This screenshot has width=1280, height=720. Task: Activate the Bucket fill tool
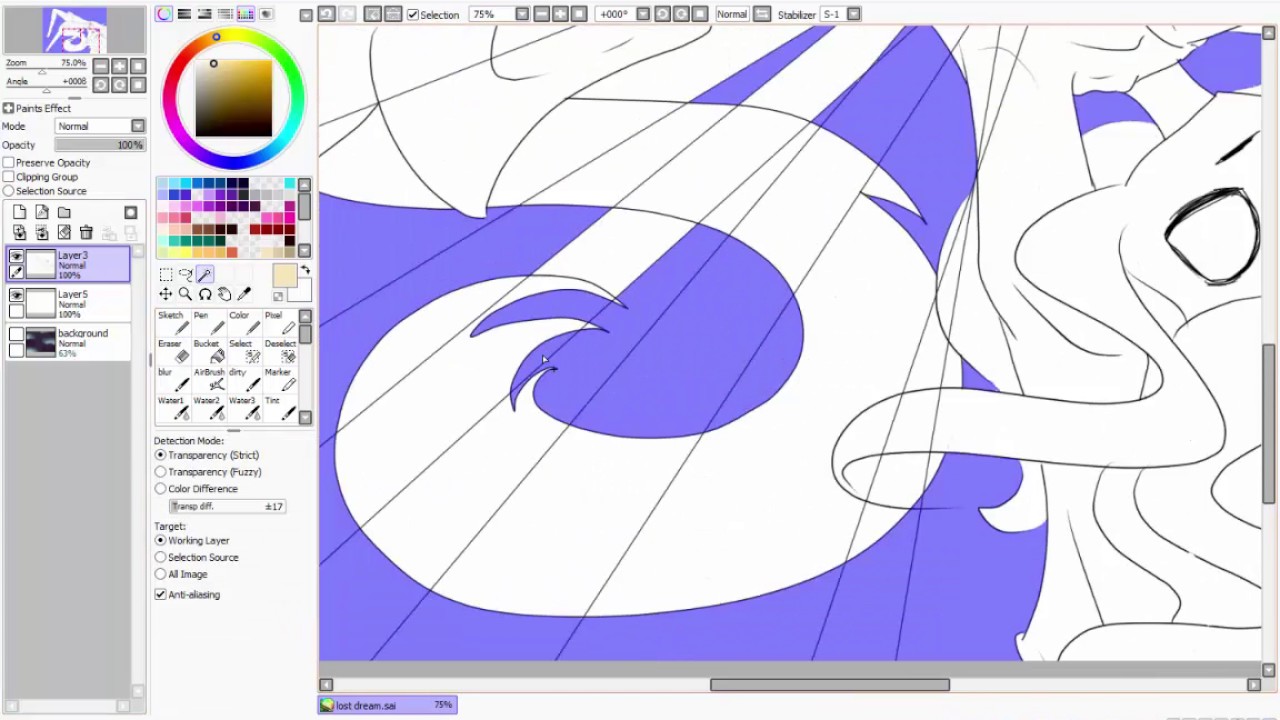click(207, 351)
